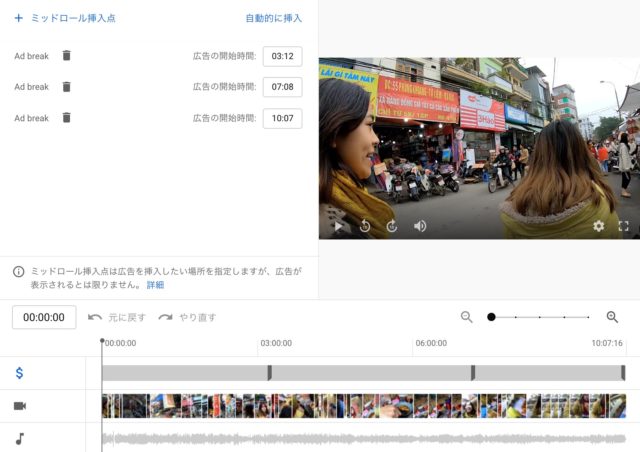Click the video preview image
The image size is (640, 452).
tap(479, 148)
